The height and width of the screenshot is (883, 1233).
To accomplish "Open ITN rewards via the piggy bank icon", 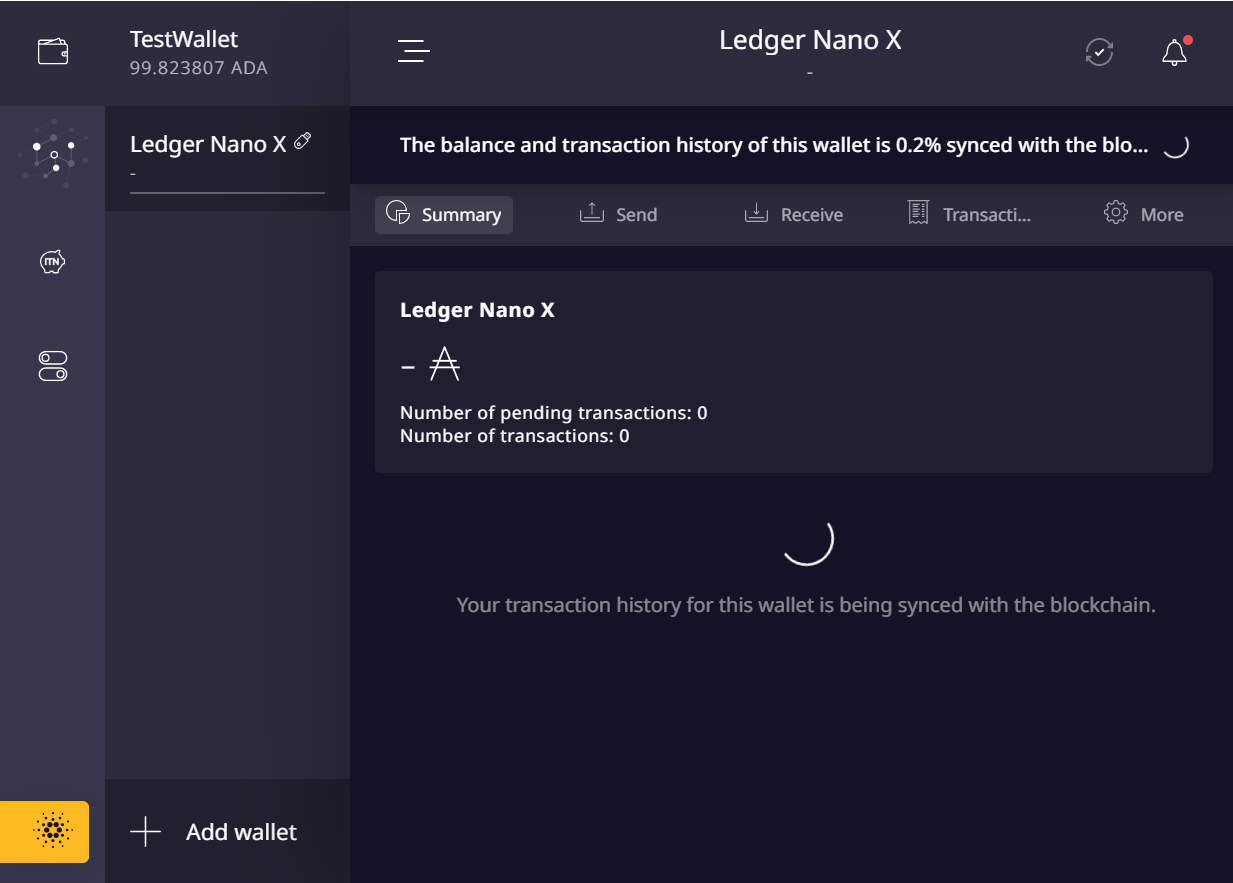I will tap(52, 262).
